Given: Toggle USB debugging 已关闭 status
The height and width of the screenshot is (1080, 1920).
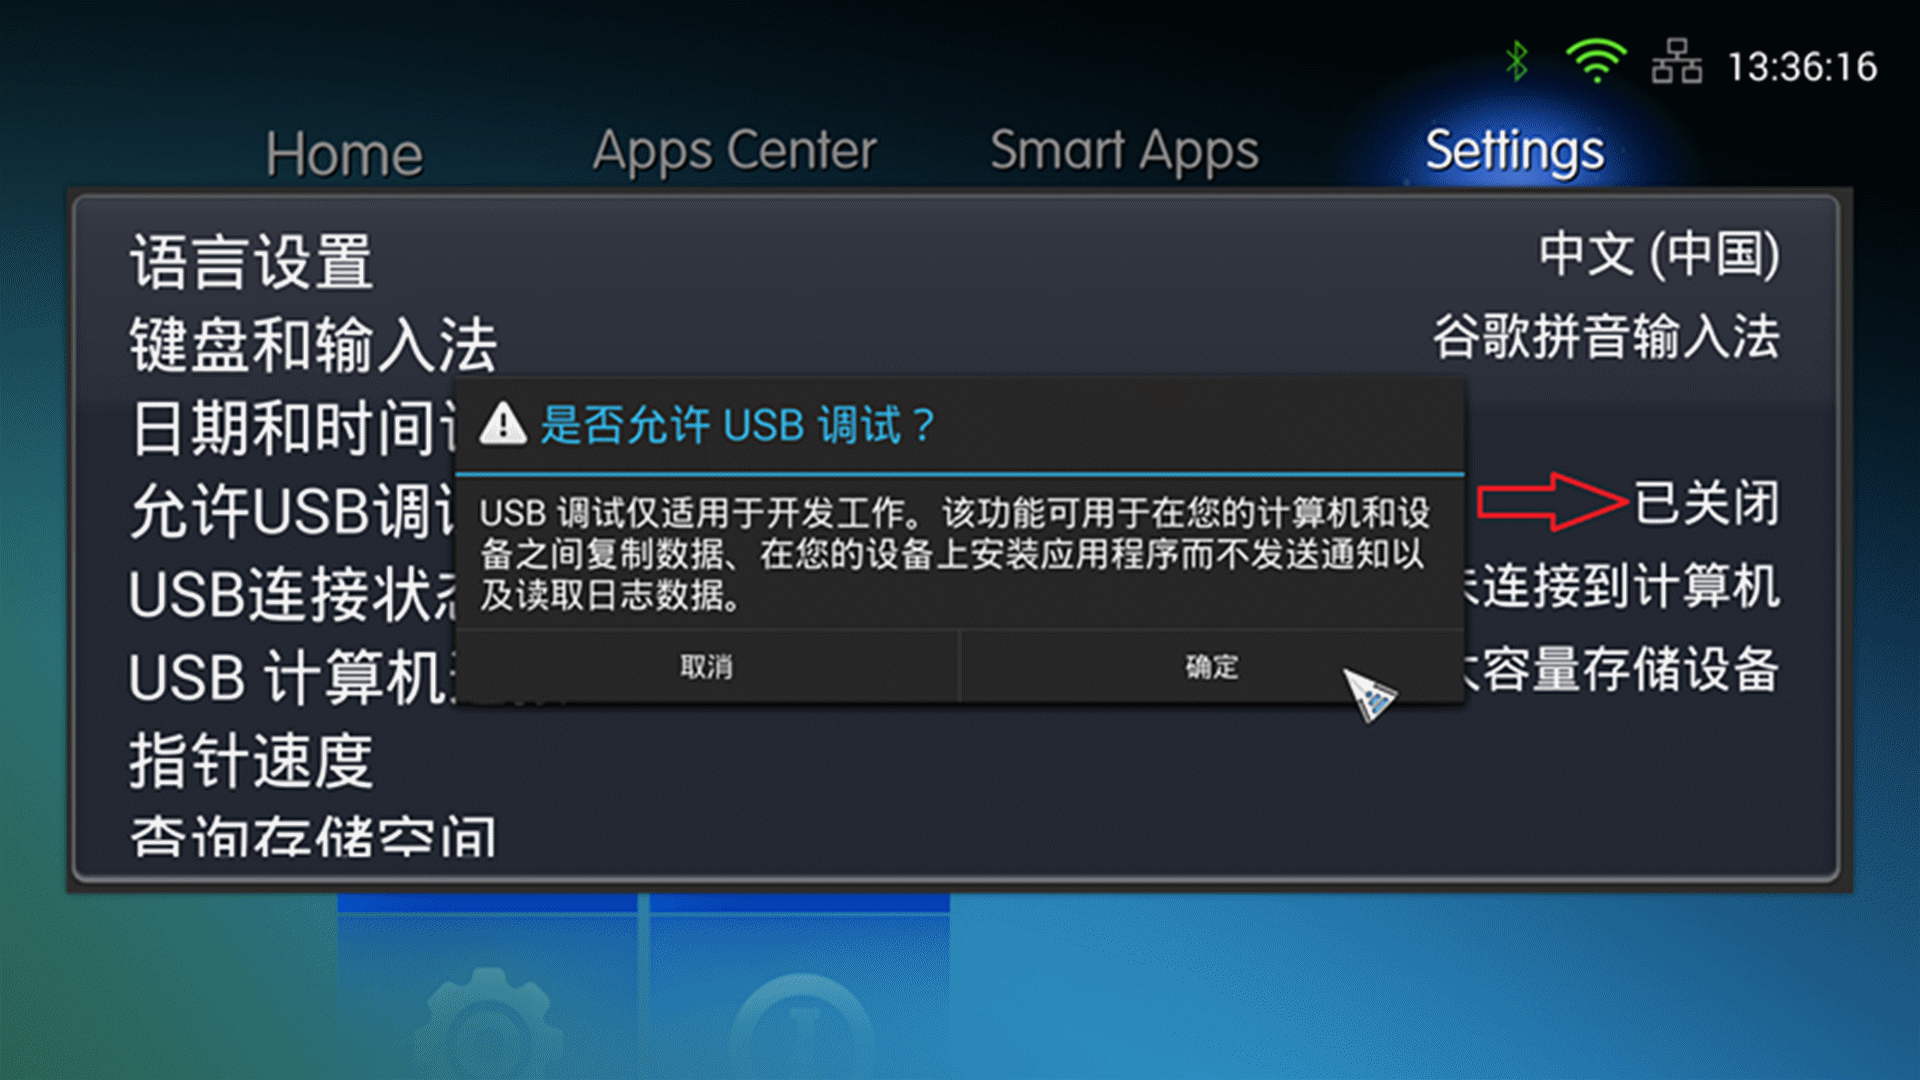Looking at the screenshot, I should click(x=1706, y=502).
